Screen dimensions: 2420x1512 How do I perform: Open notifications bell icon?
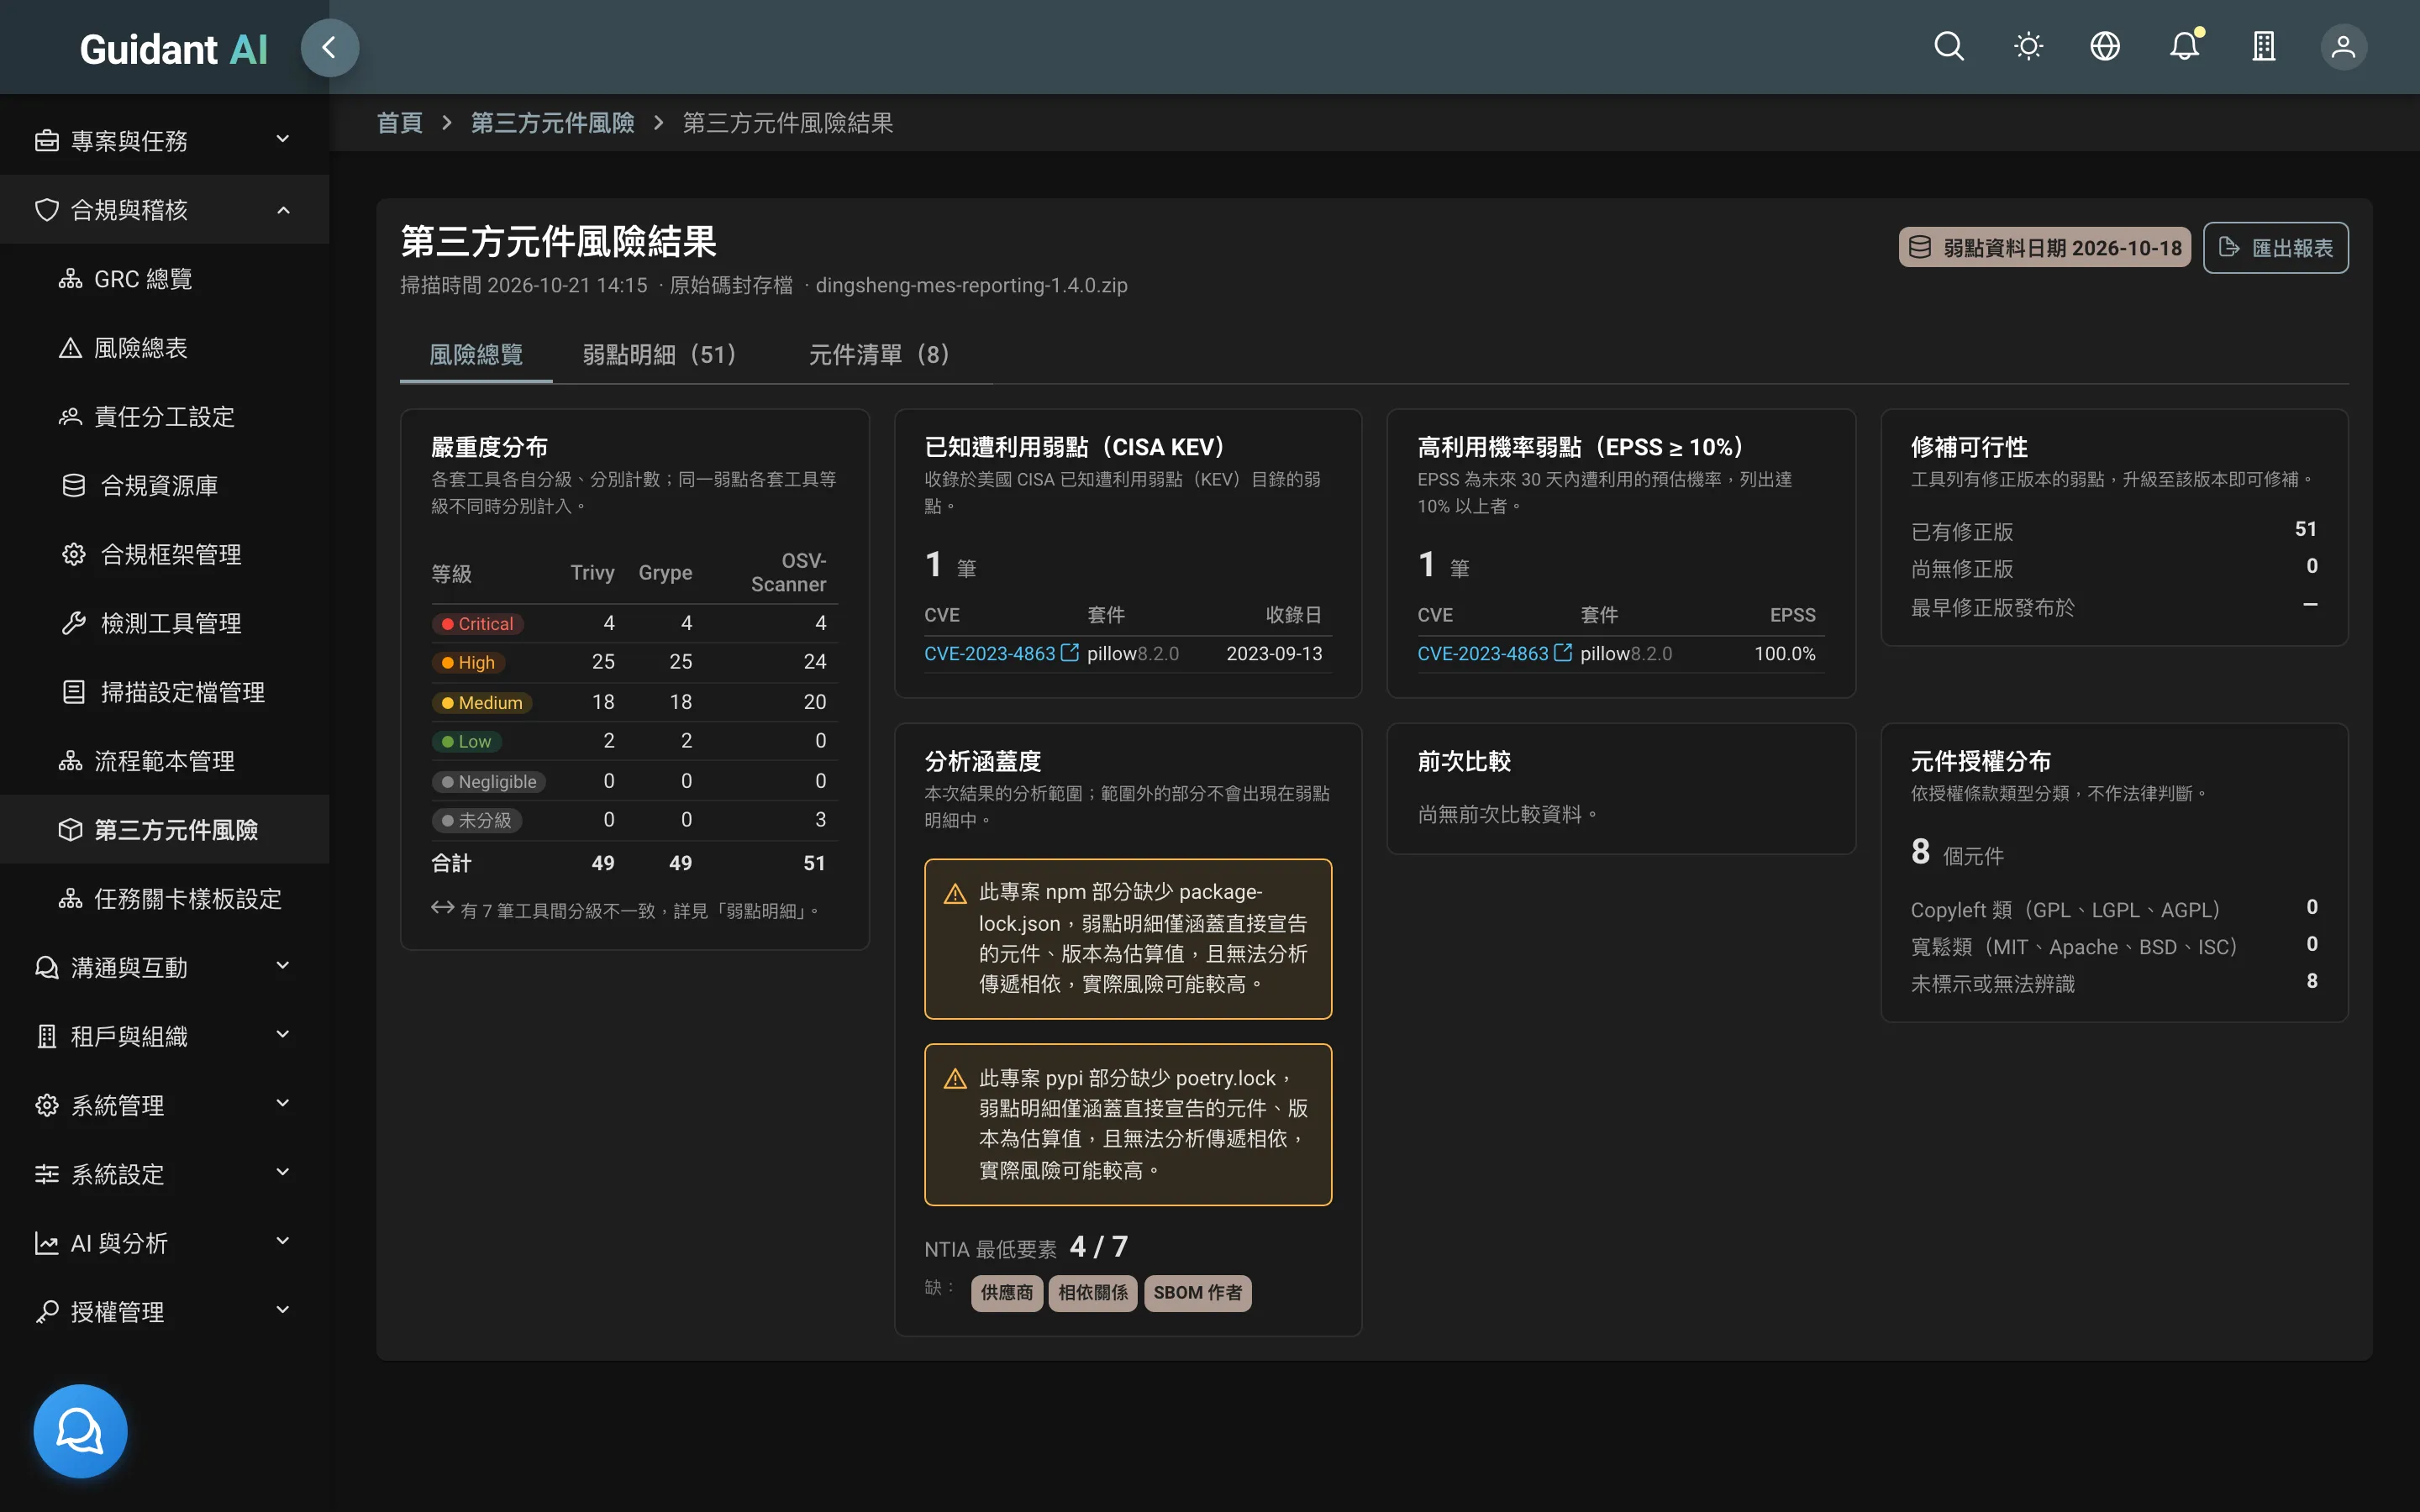pyautogui.click(x=2185, y=47)
